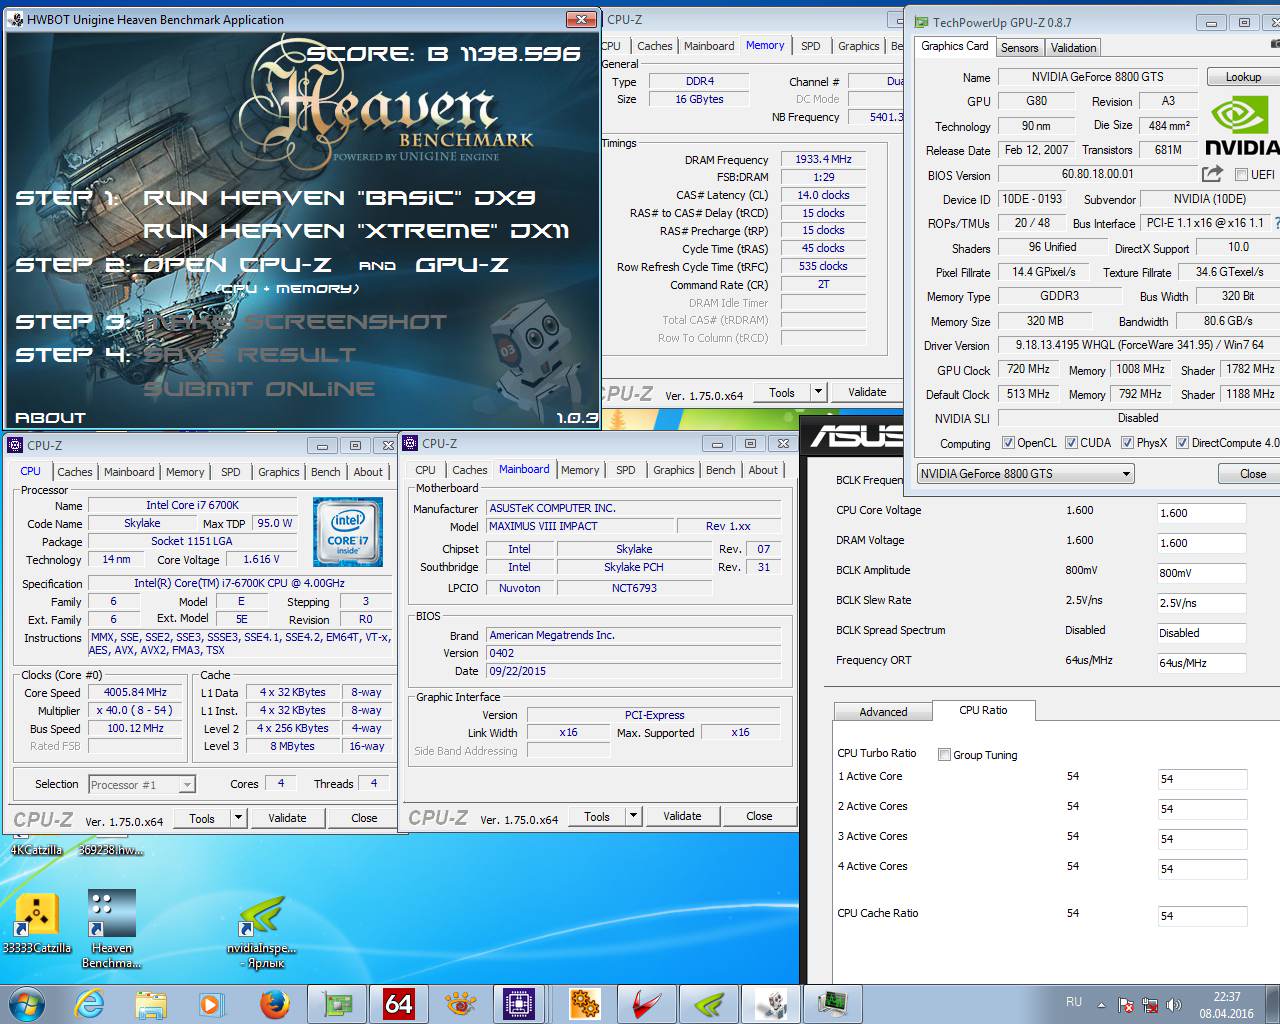Open the Windows Start menu
Viewport: 1280px width, 1024px height.
click(27, 1003)
